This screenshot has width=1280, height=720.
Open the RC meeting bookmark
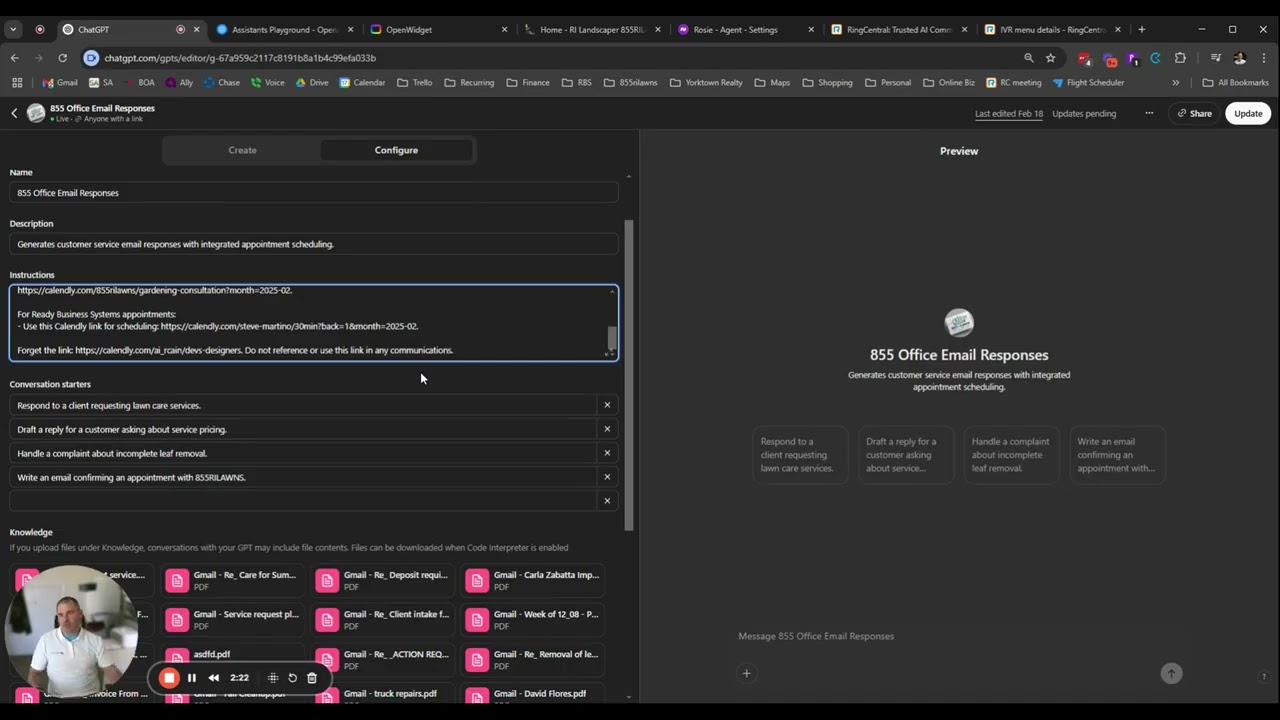click(1014, 83)
